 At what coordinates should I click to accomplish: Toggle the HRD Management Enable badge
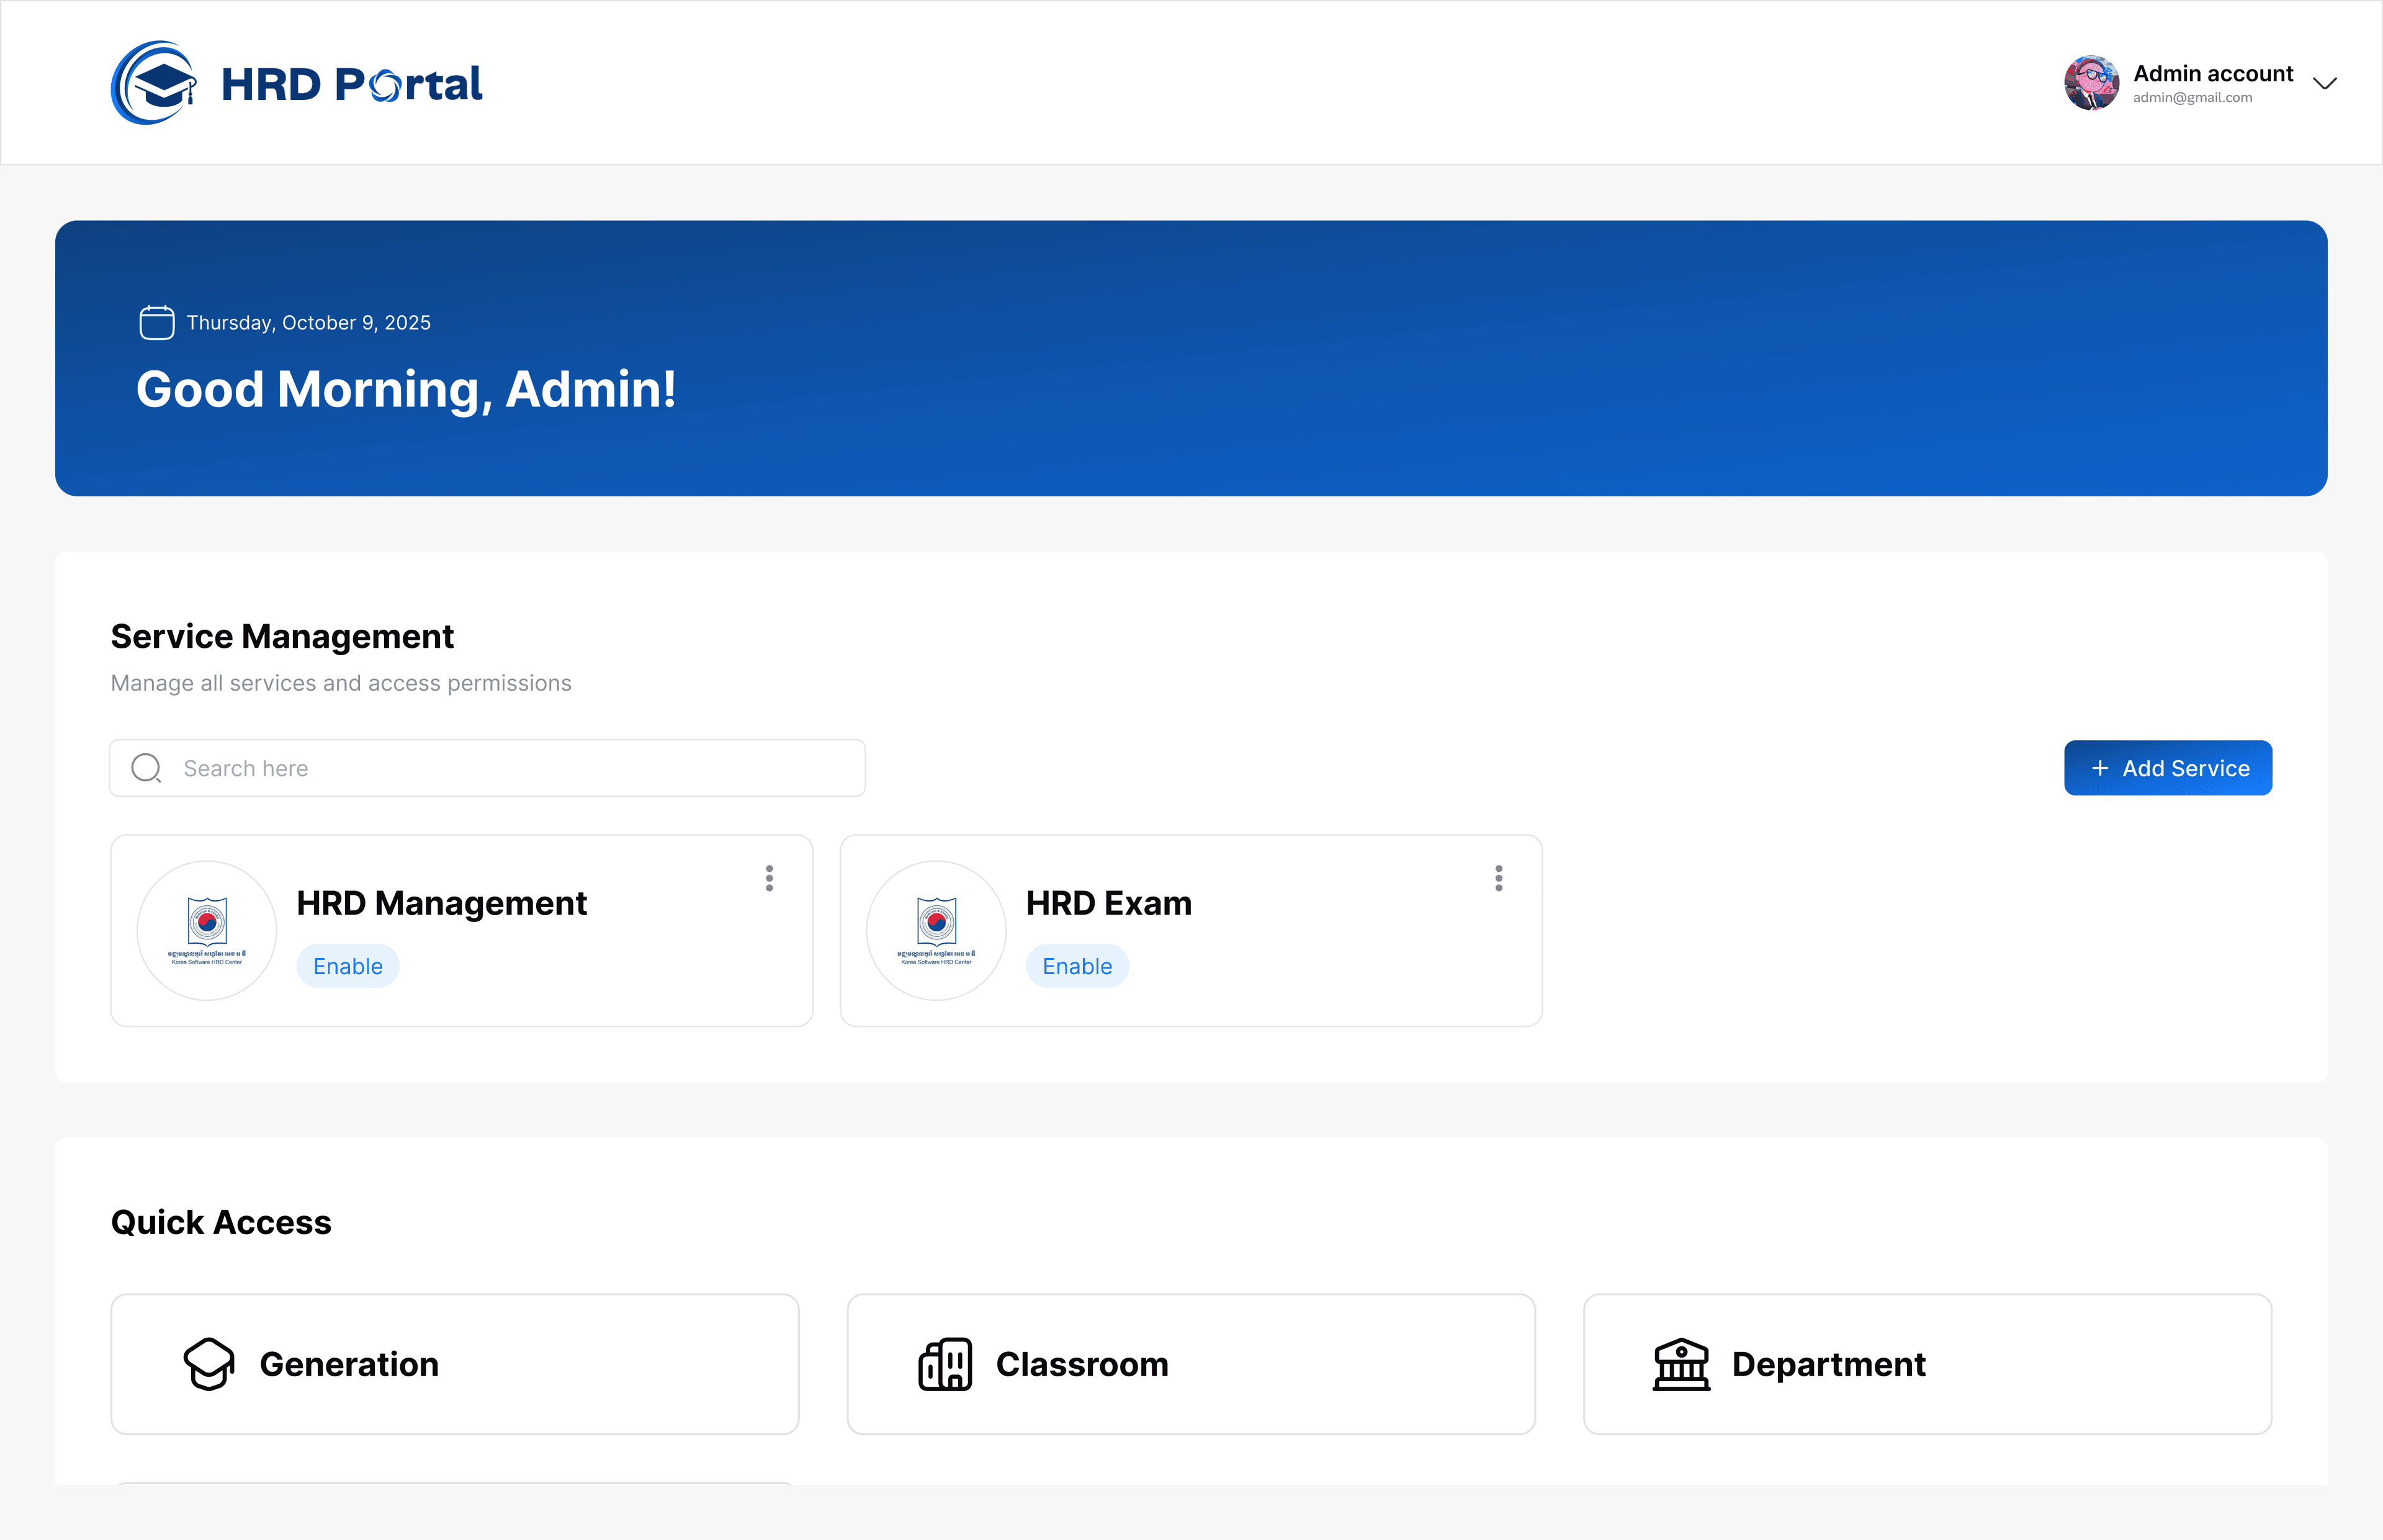click(x=348, y=966)
